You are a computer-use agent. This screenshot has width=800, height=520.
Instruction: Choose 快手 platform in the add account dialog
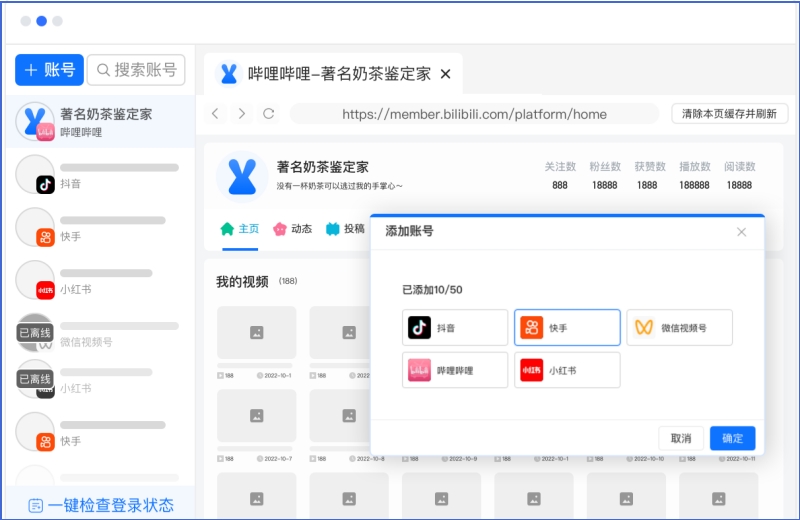[567, 328]
